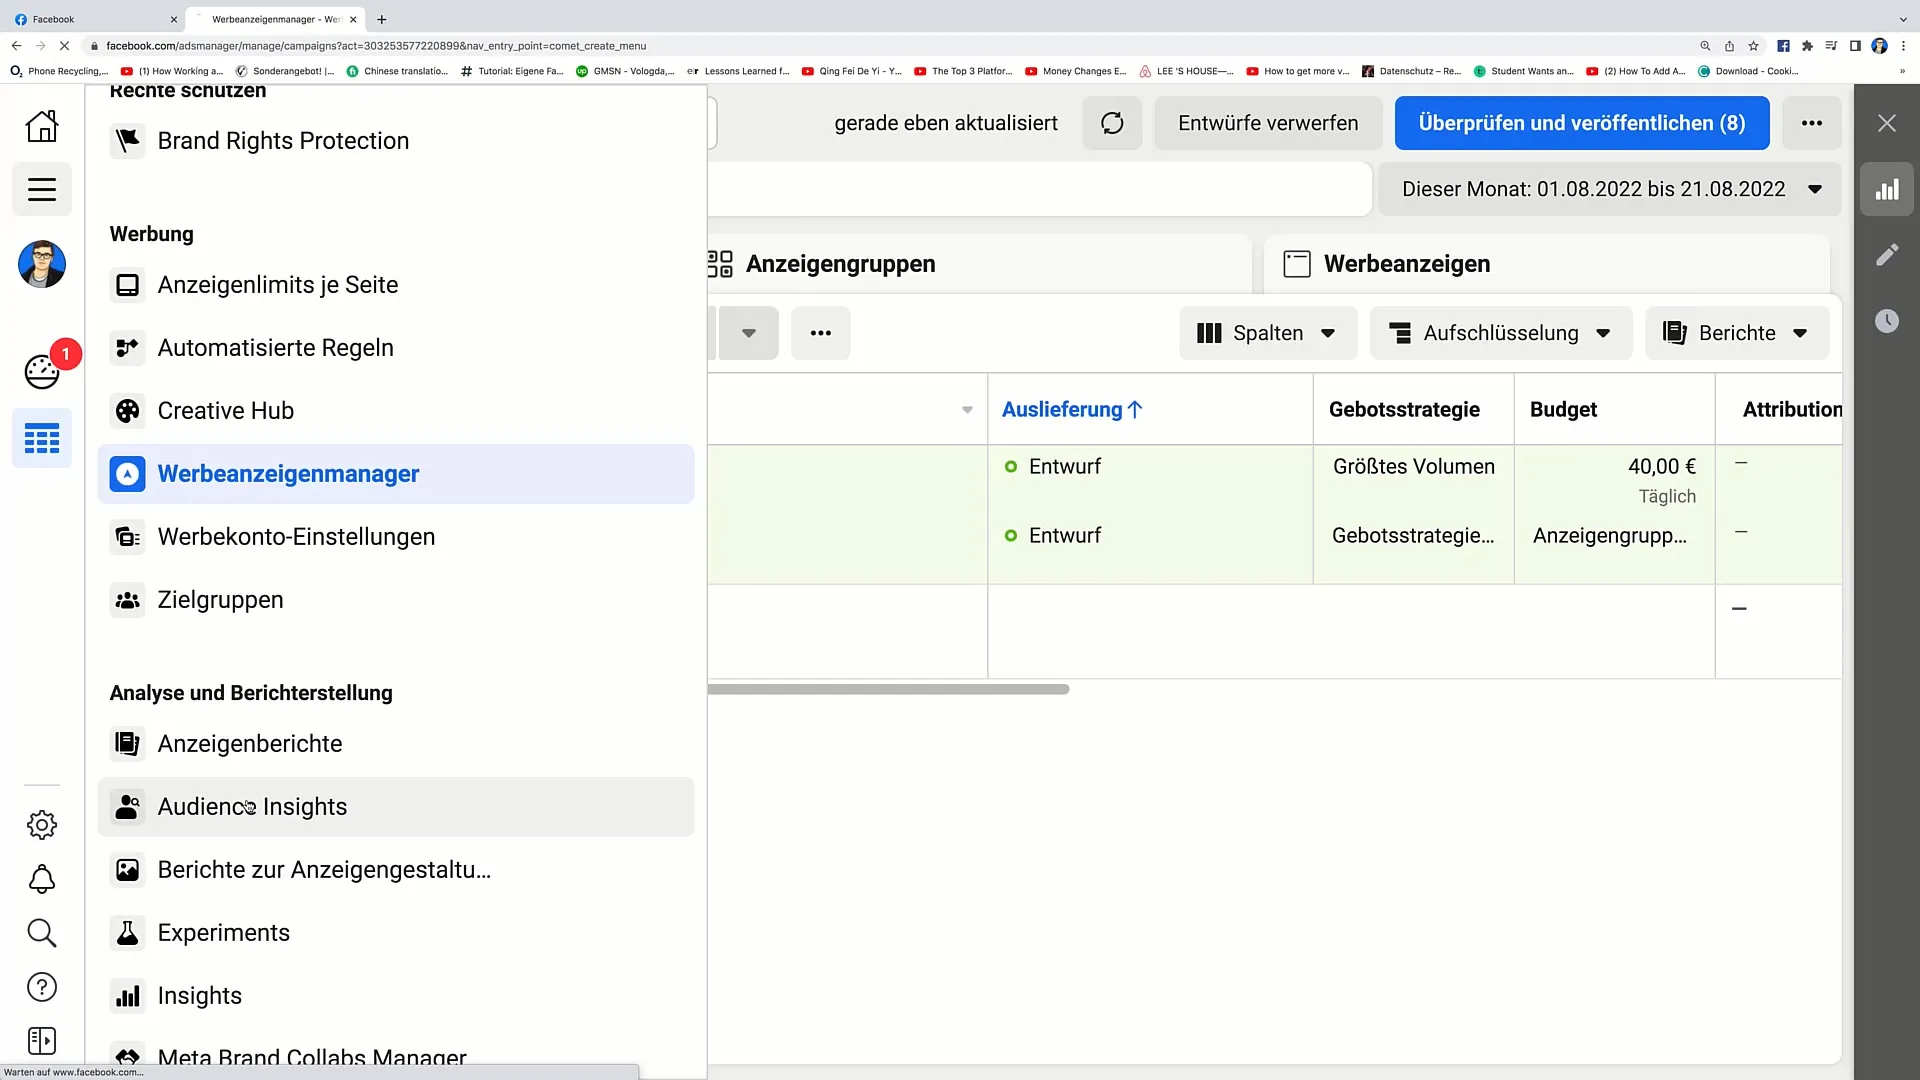Image resolution: width=1920 pixels, height=1080 pixels.
Task: Open the date range dropdown Dieser Monat
Action: [x=1610, y=189]
